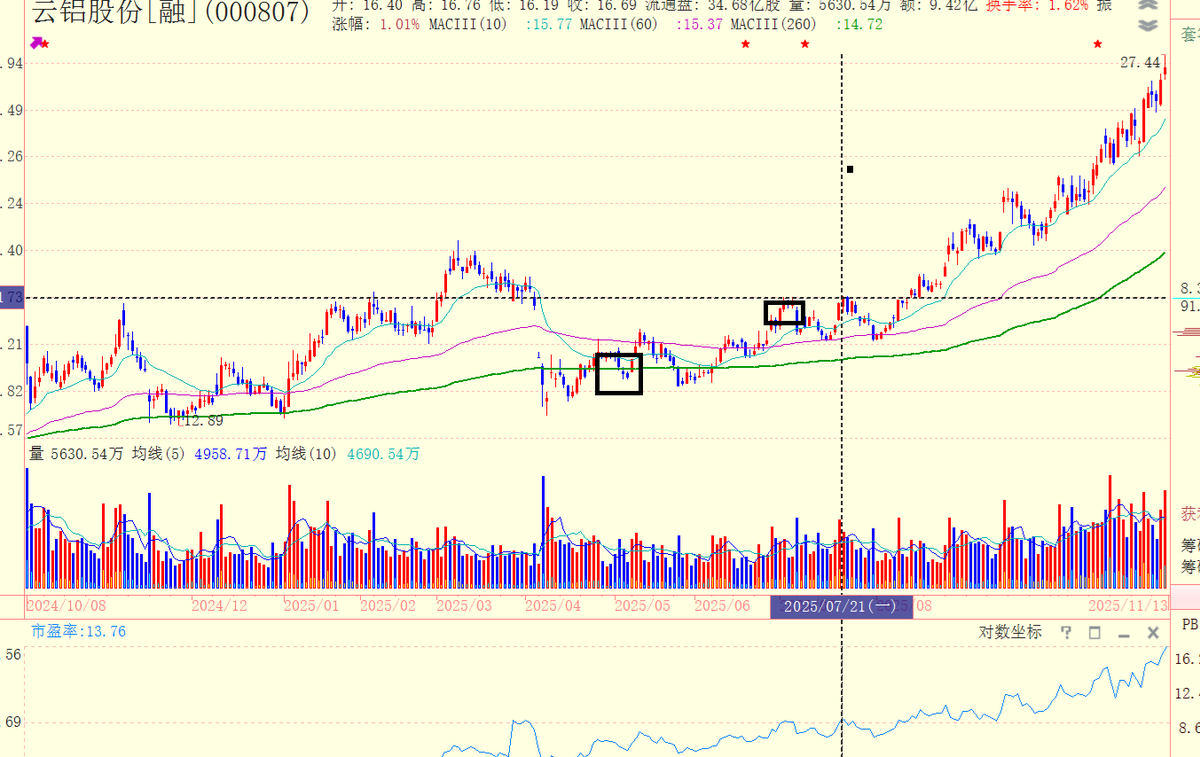Click the highlighted crosshair price tag on the left axis
This screenshot has width=1200, height=757.
coord(12,297)
